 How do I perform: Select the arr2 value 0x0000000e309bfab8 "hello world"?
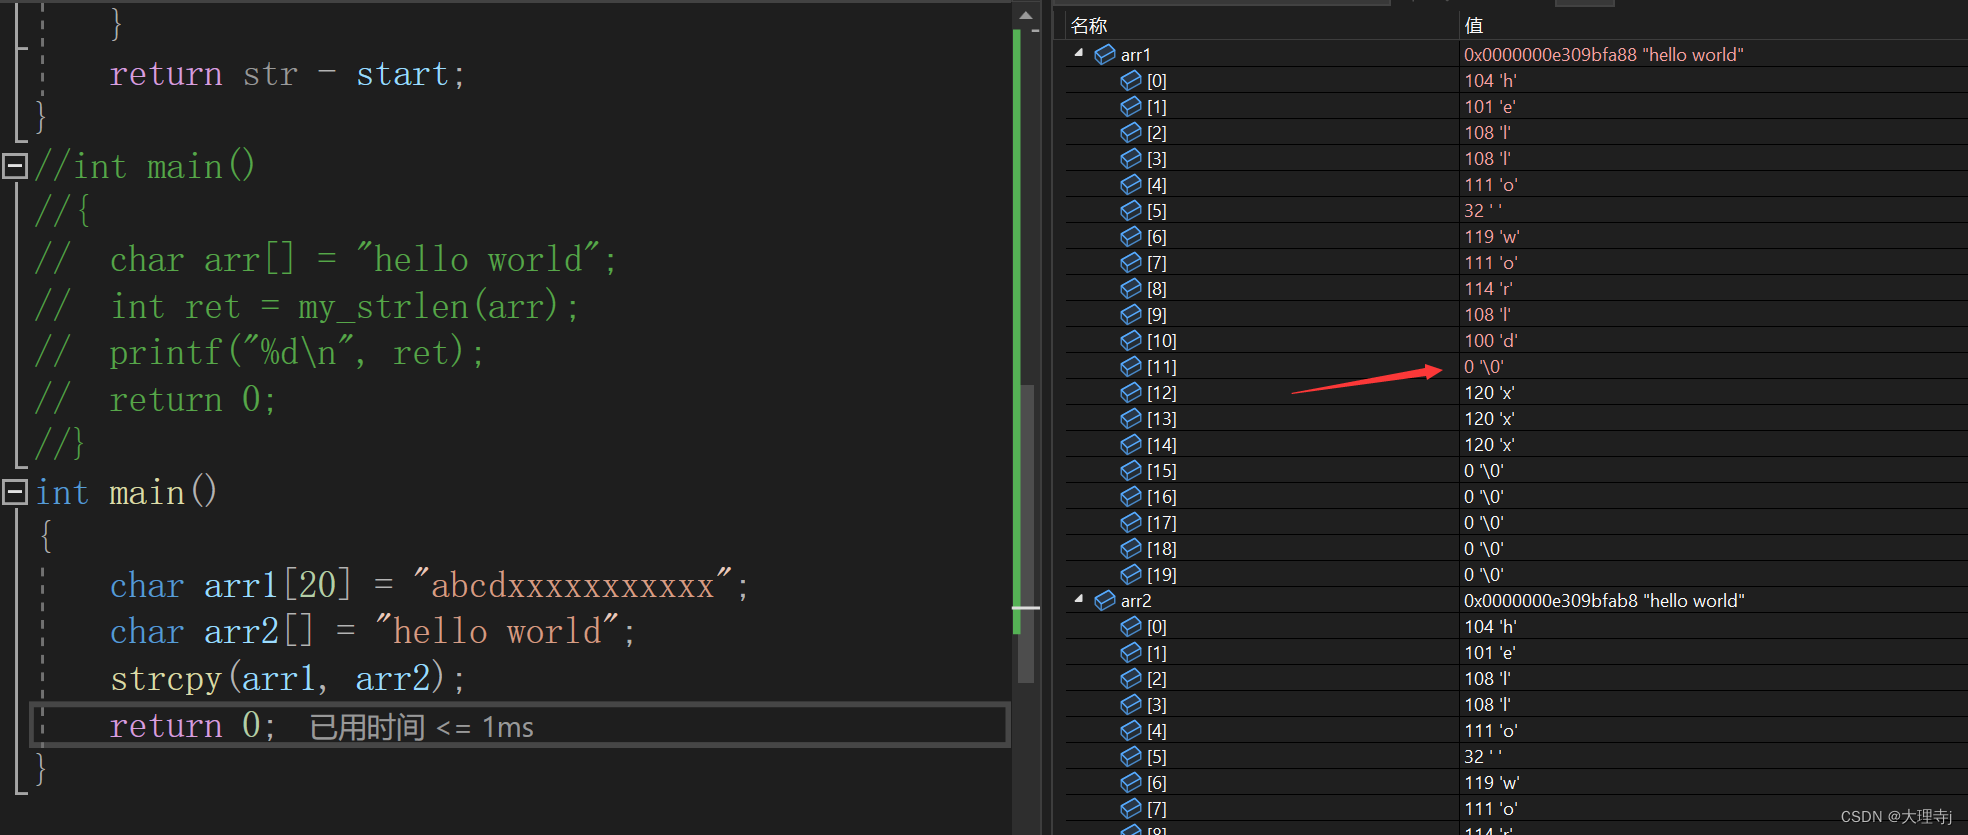[1604, 601]
